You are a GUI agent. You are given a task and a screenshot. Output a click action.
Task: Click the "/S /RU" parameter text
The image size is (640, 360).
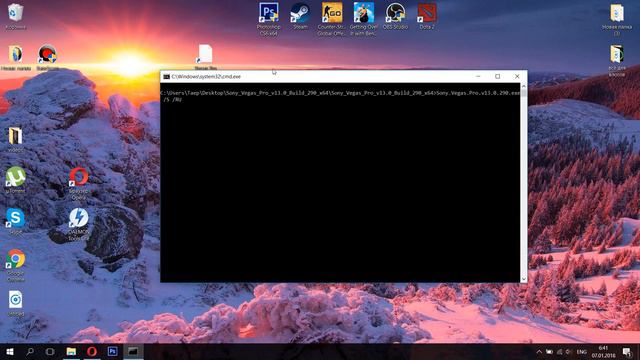173,100
